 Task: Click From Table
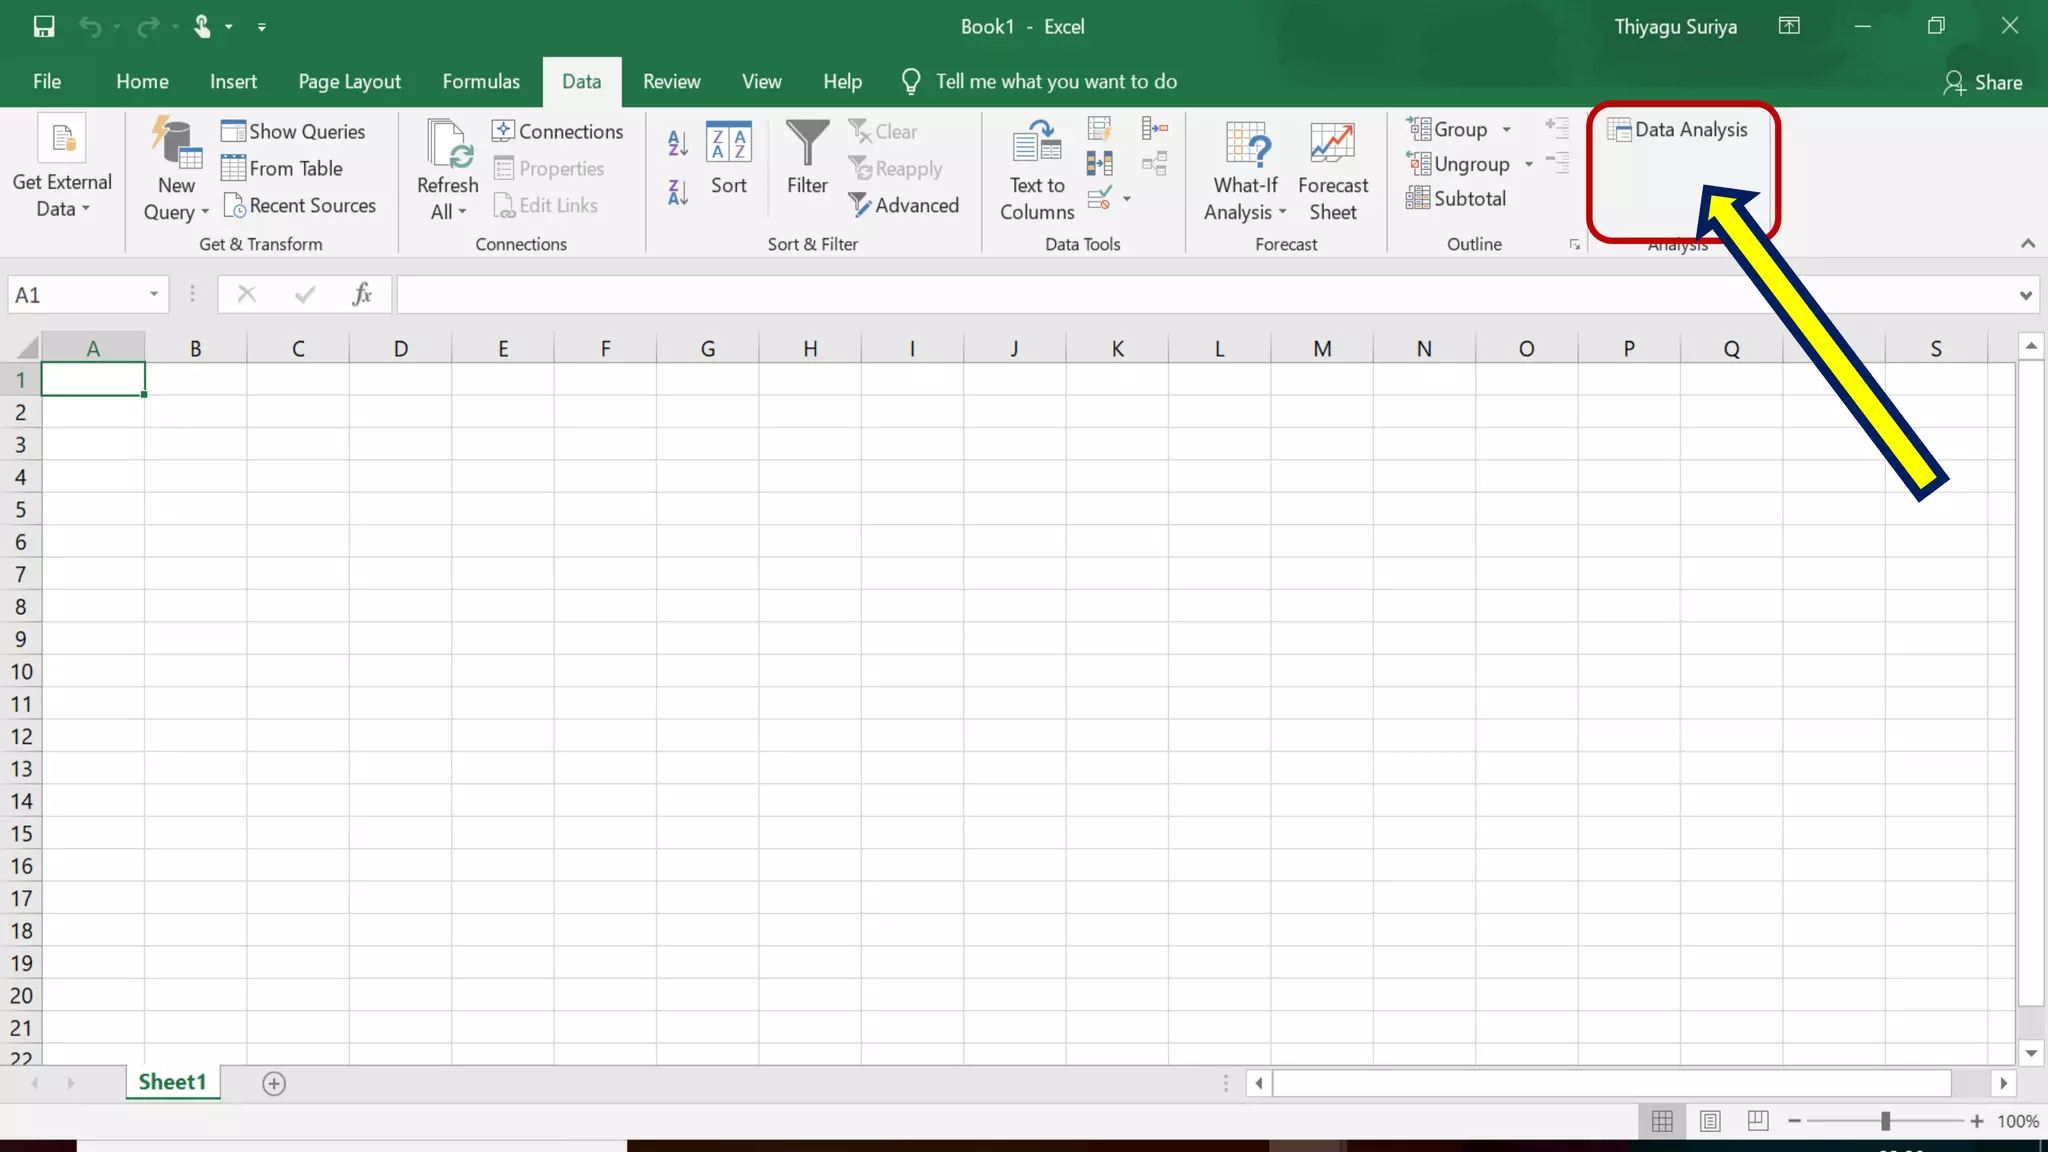point(282,169)
